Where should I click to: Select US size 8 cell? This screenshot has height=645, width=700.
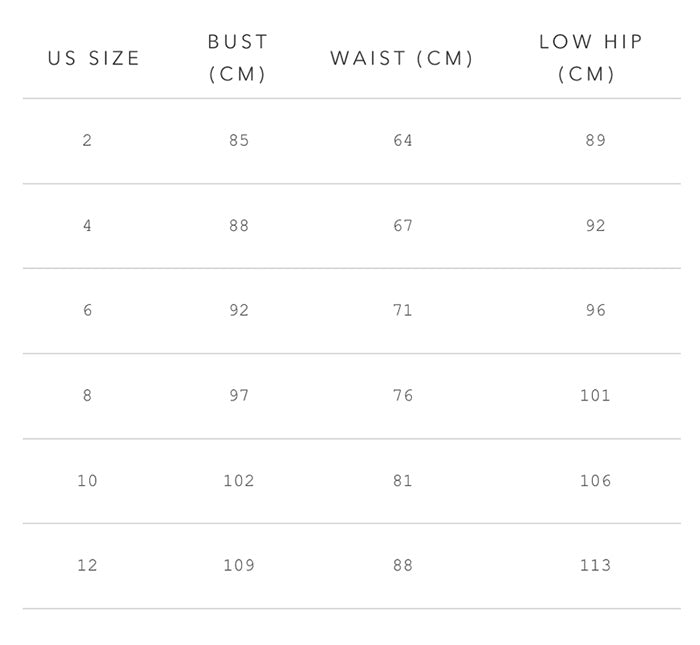[87, 395]
